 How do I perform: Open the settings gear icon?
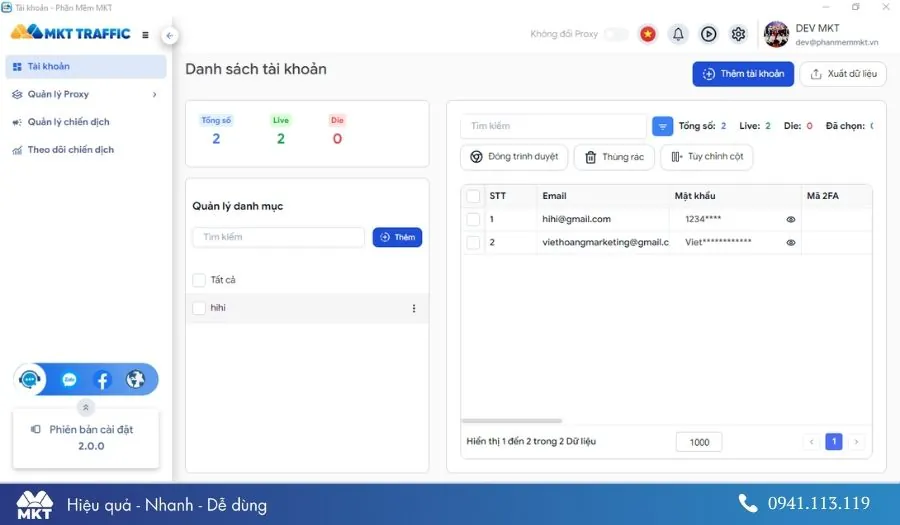tap(738, 34)
